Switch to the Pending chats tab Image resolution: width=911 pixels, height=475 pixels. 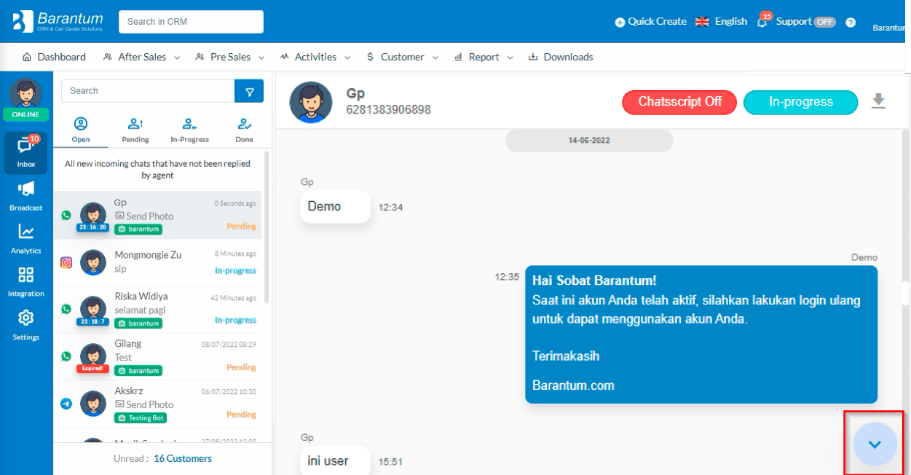(x=135, y=130)
